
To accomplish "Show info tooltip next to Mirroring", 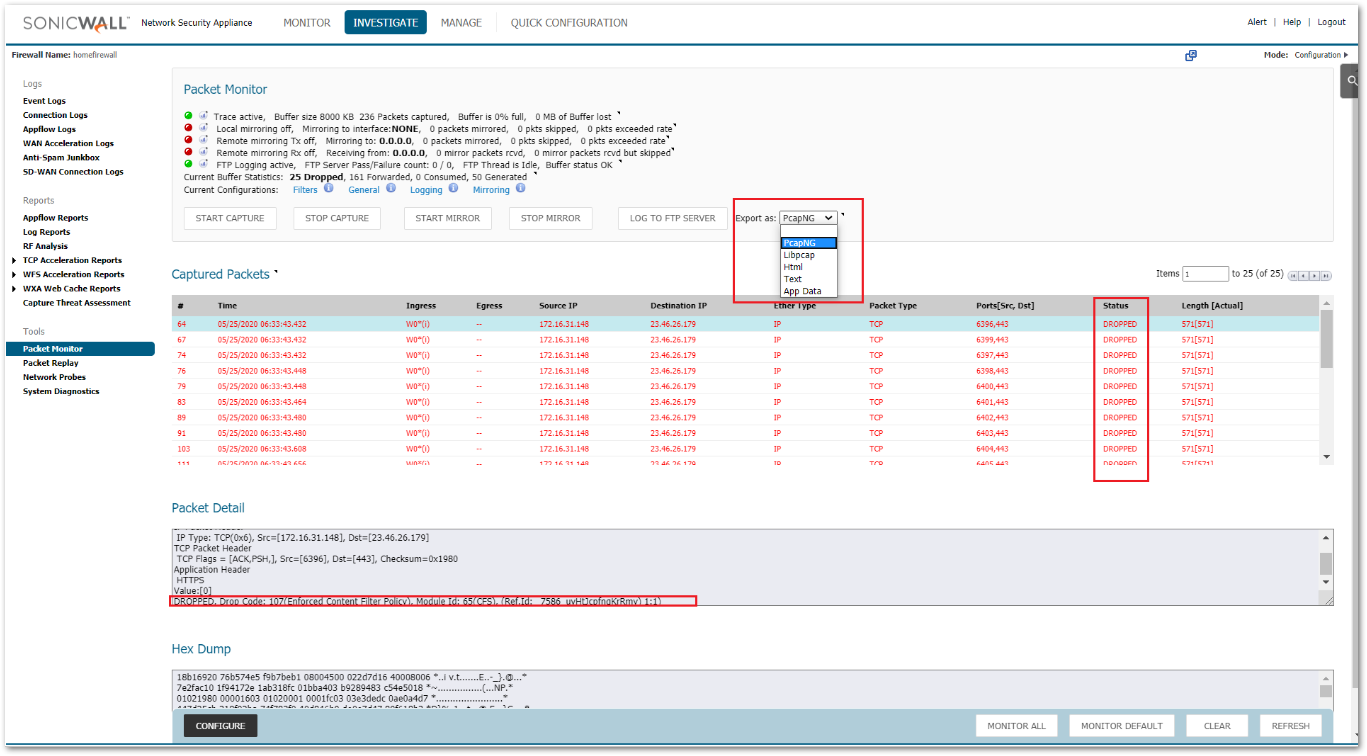I will [521, 188].
